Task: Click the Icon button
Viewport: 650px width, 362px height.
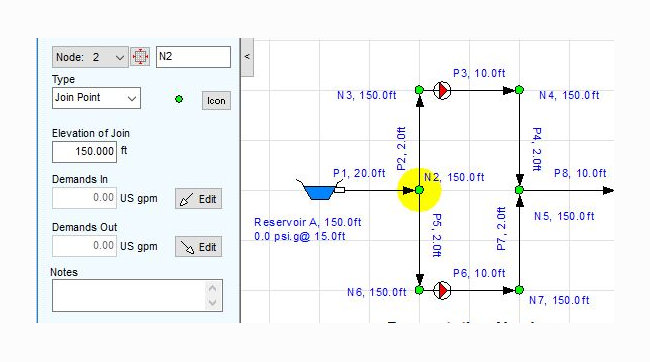Action: tap(216, 101)
